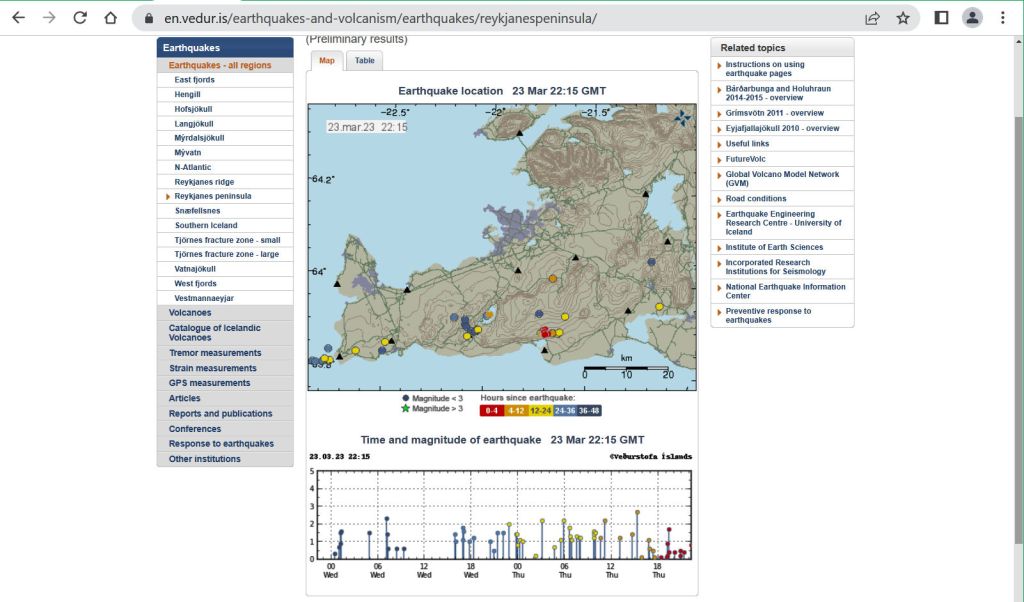The height and width of the screenshot is (602, 1024).
Task: Open the Road conditions related link
Action: pos(756,199)
